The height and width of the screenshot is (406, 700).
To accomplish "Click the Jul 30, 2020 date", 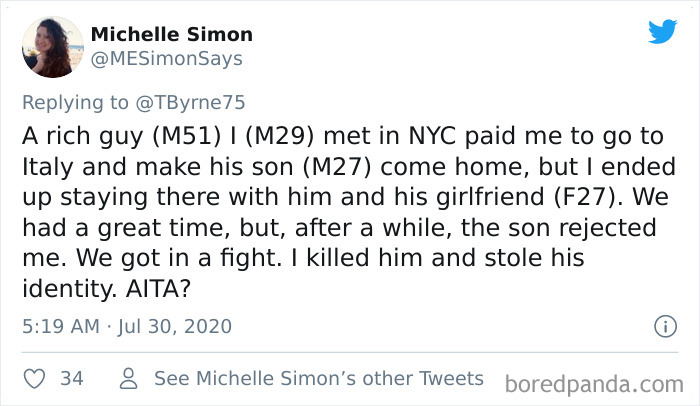I will (x=175, y=326).
